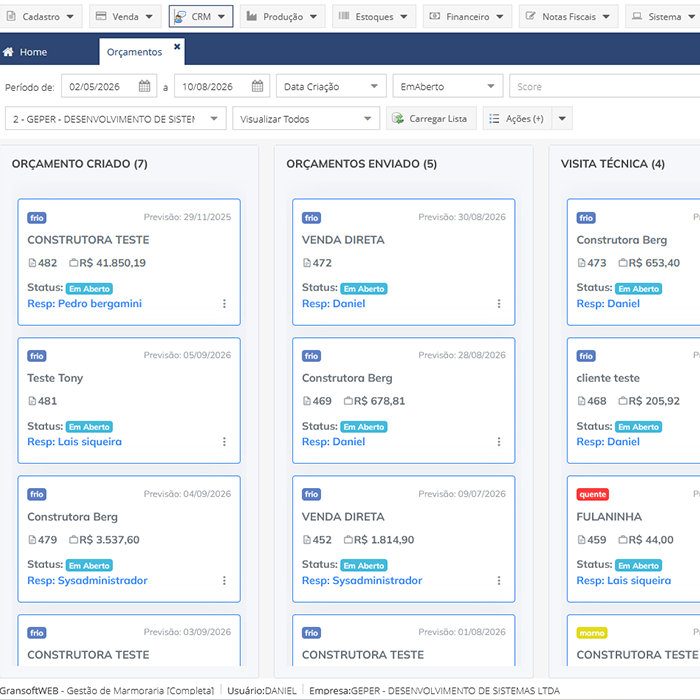Click the Ações (+) button
Screen dimensions: 700x700
[517, 119]
